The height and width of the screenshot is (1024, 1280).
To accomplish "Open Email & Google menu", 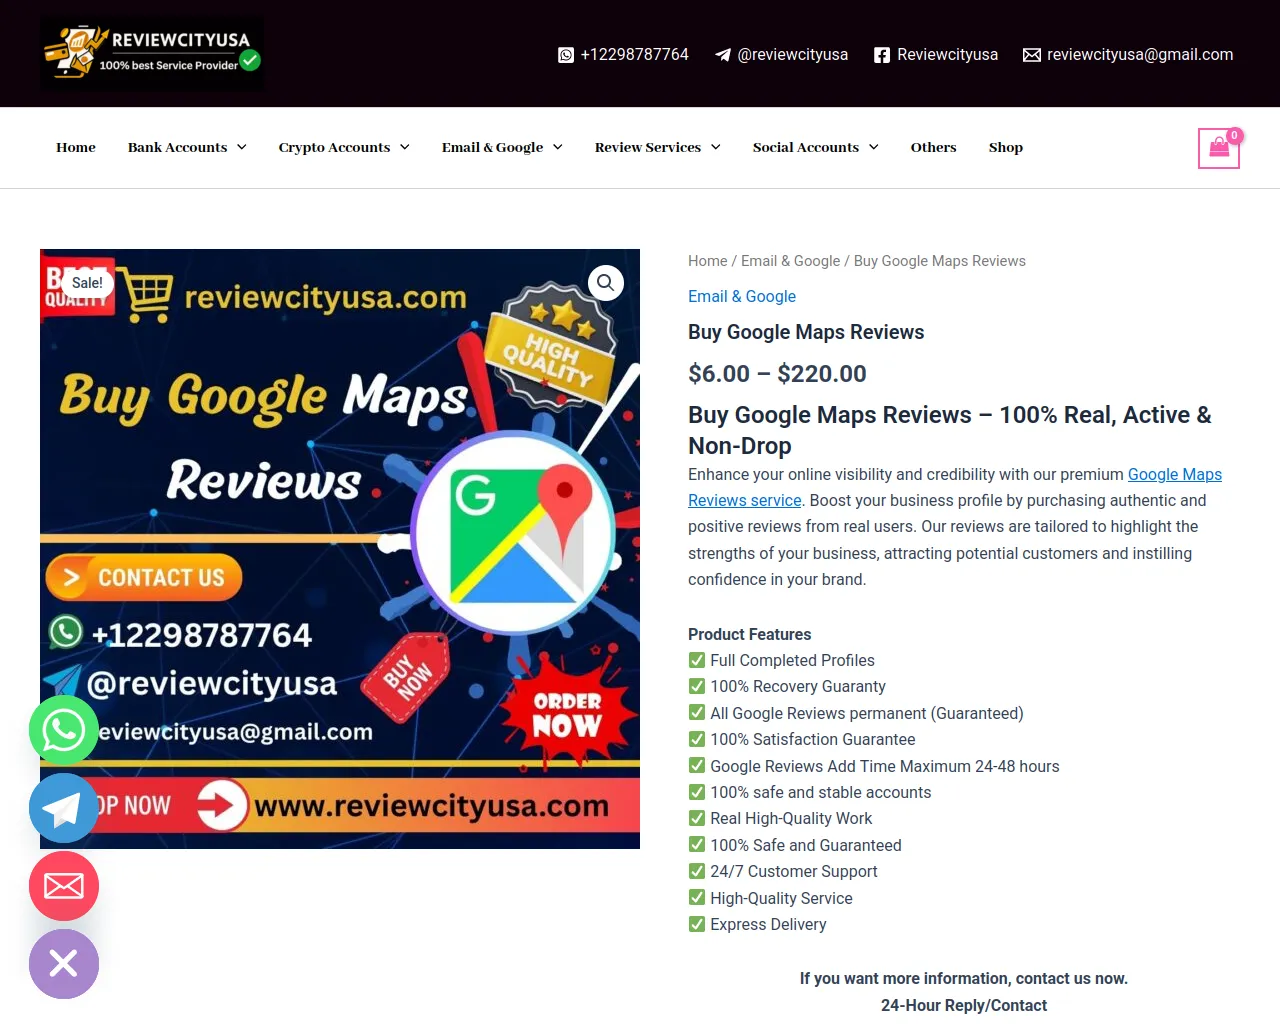I will [493, 147].
